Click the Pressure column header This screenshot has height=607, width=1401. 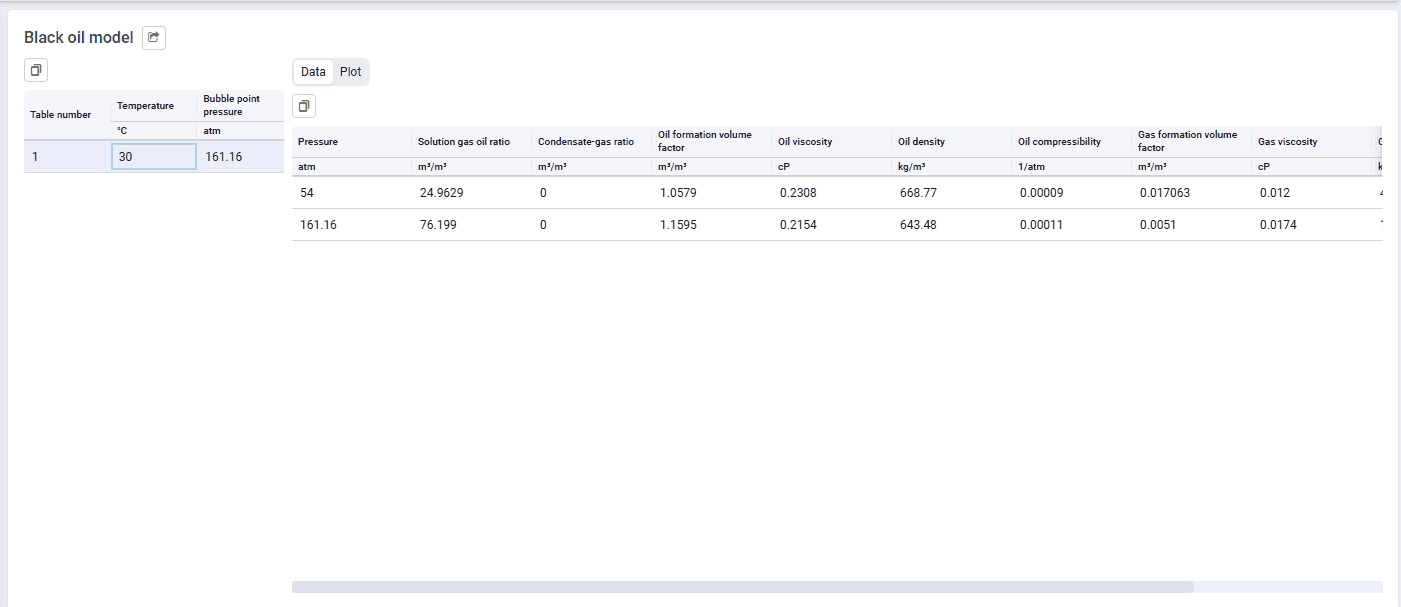click(352, 142)
